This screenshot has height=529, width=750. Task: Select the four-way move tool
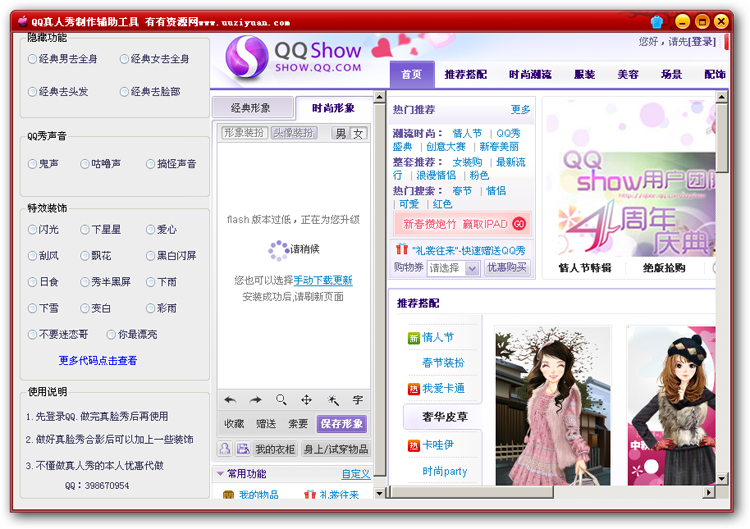point(306,400)
